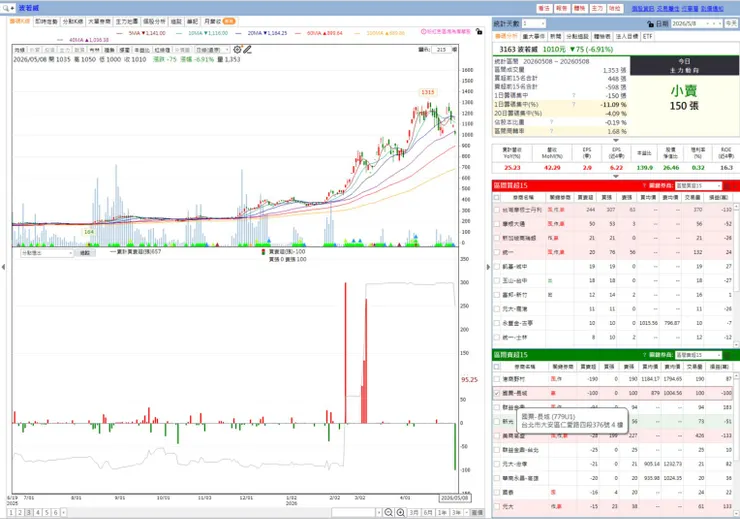This screenshot has height=519, width=740.
Task: Toggle the 本益比 chart overlay button
Action: click(142, 50)
